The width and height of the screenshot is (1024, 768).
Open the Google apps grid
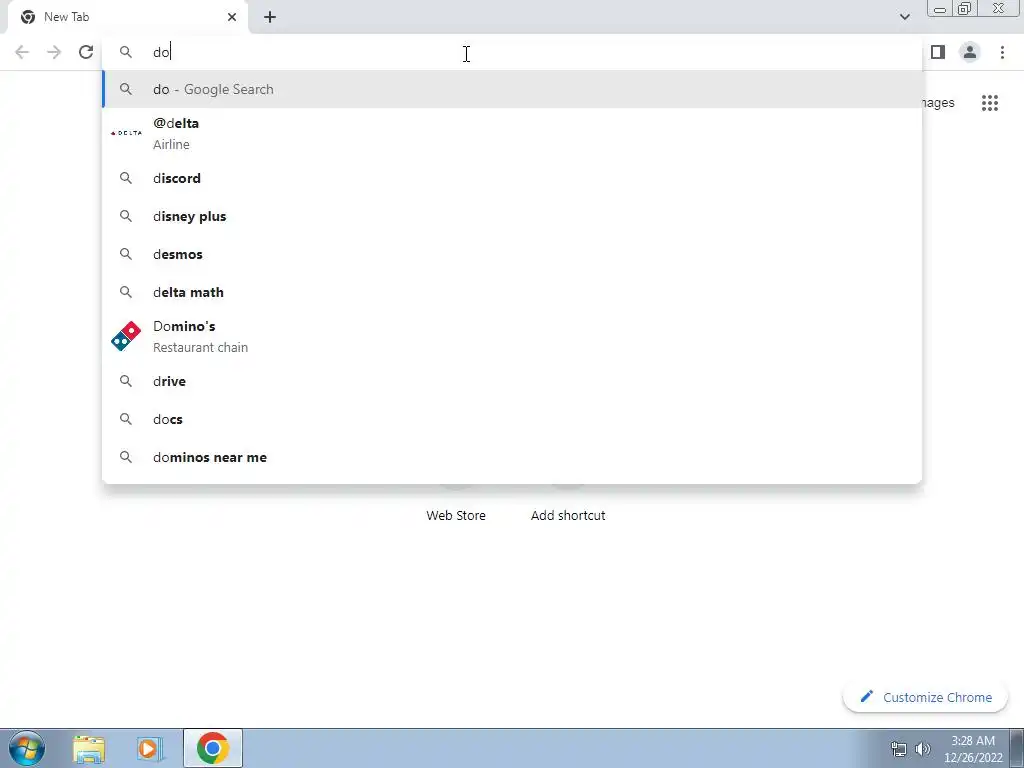click(x=990, y=103)
